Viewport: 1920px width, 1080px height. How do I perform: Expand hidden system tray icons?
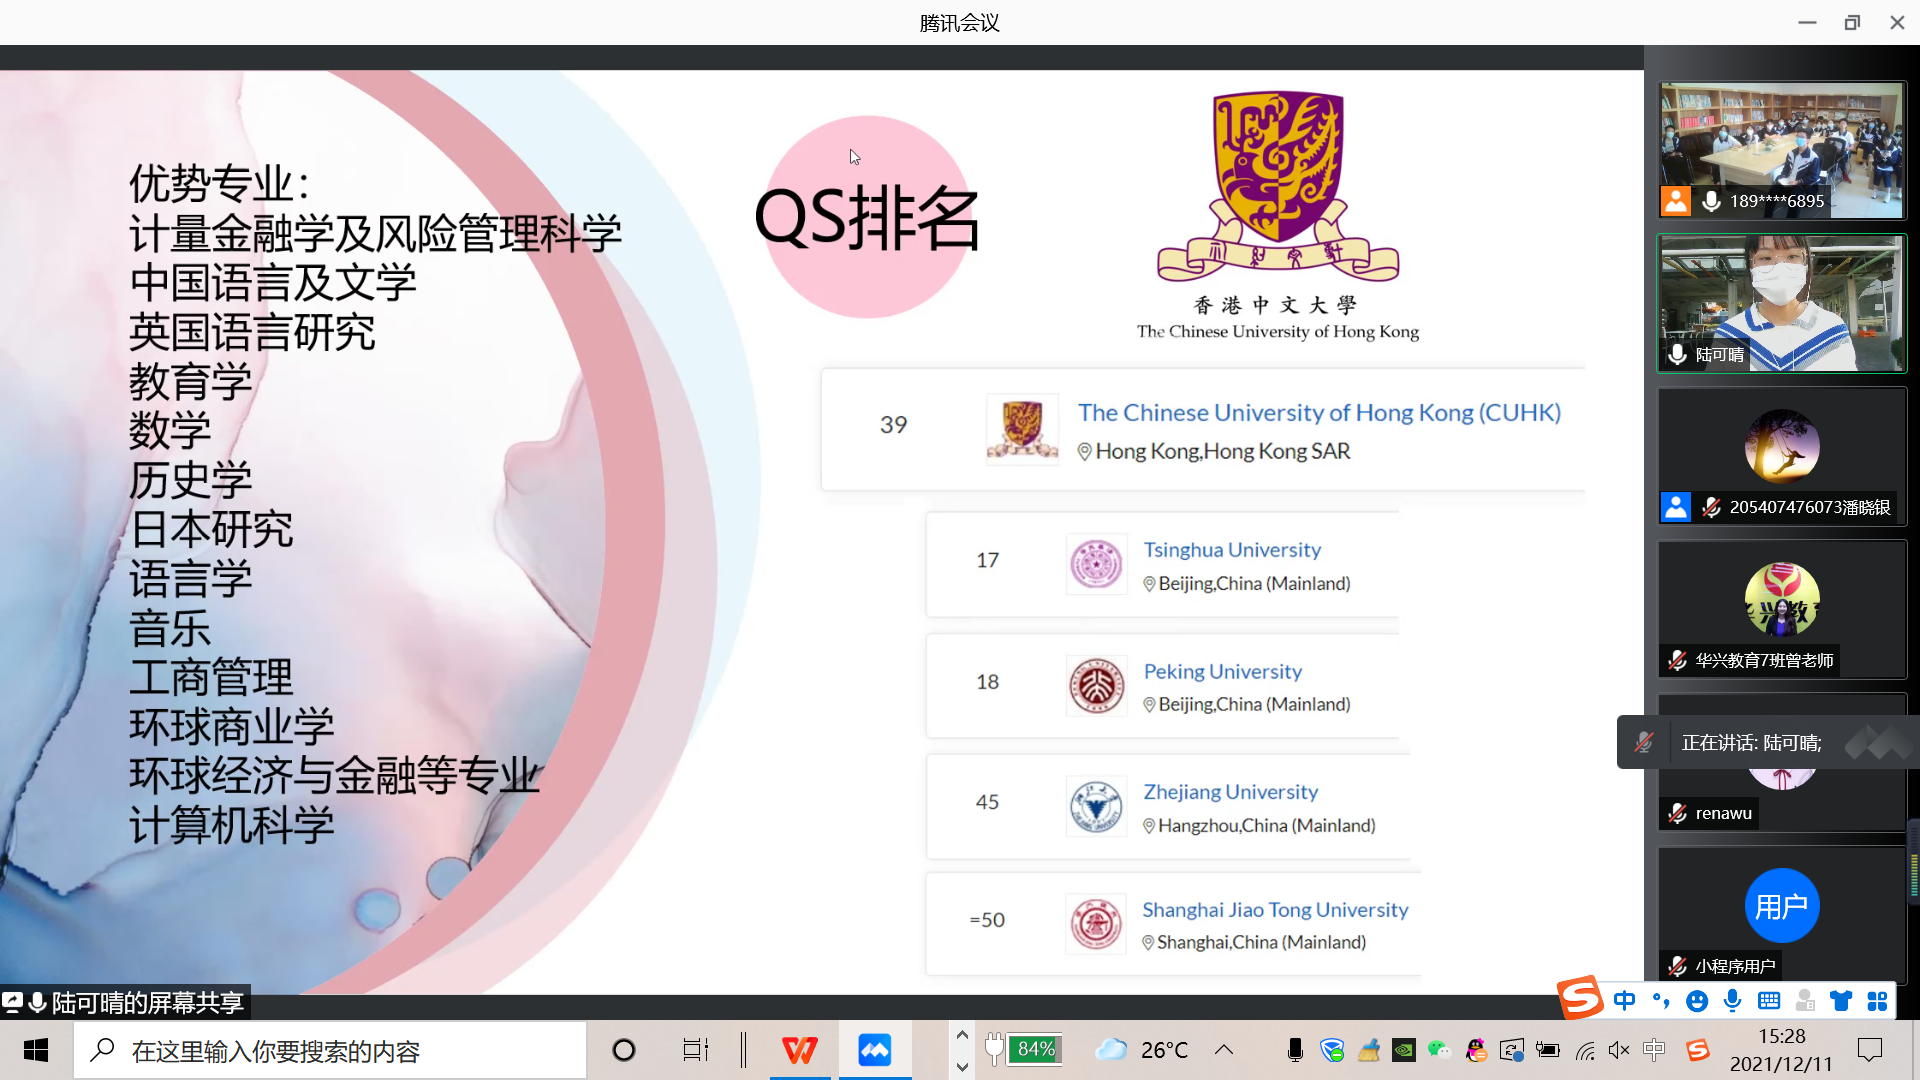[x=1224, y=1050]
